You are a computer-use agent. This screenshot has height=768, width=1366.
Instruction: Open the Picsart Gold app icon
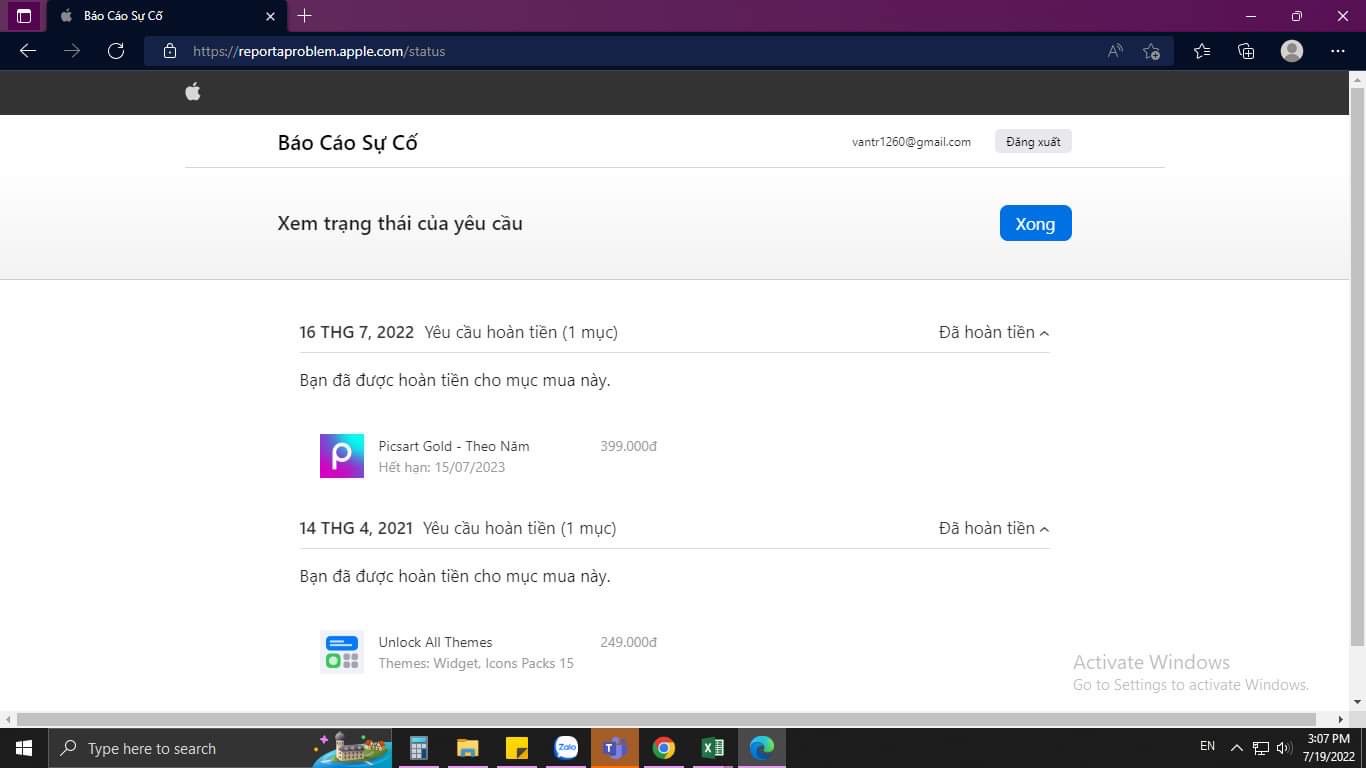click(342, 456)
